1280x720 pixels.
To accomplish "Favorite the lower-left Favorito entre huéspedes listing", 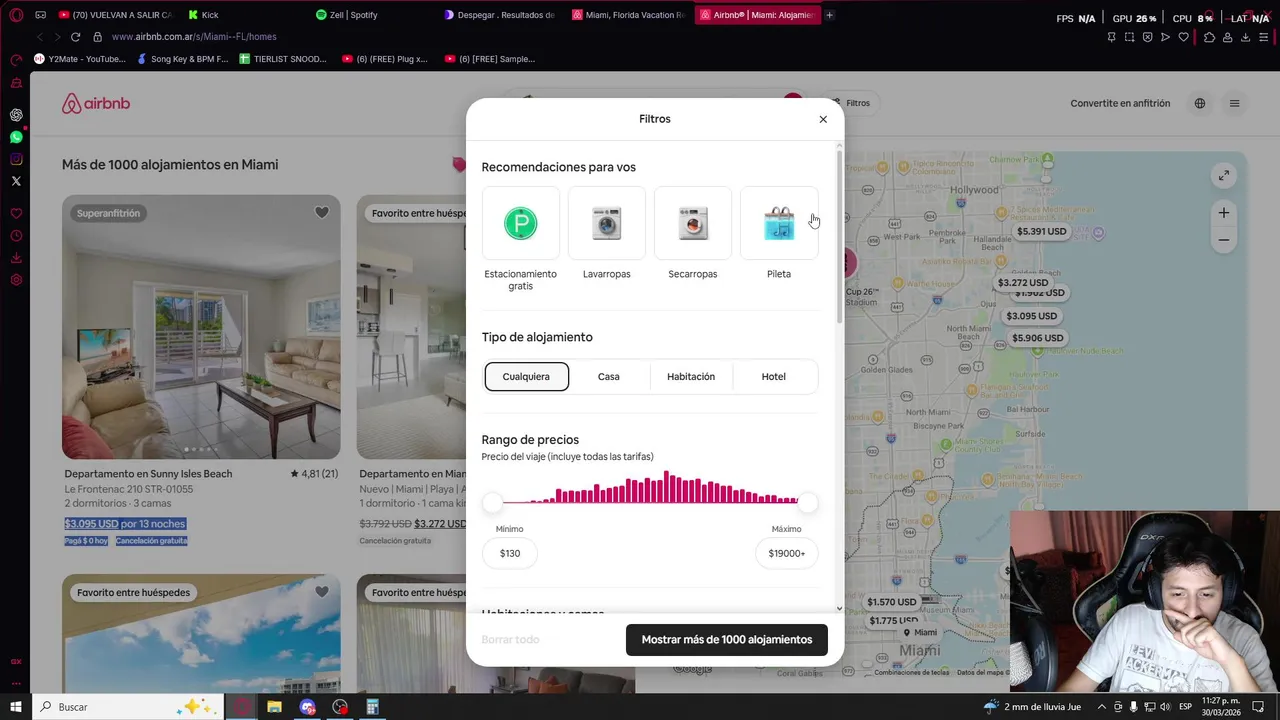I will point(321,592).
